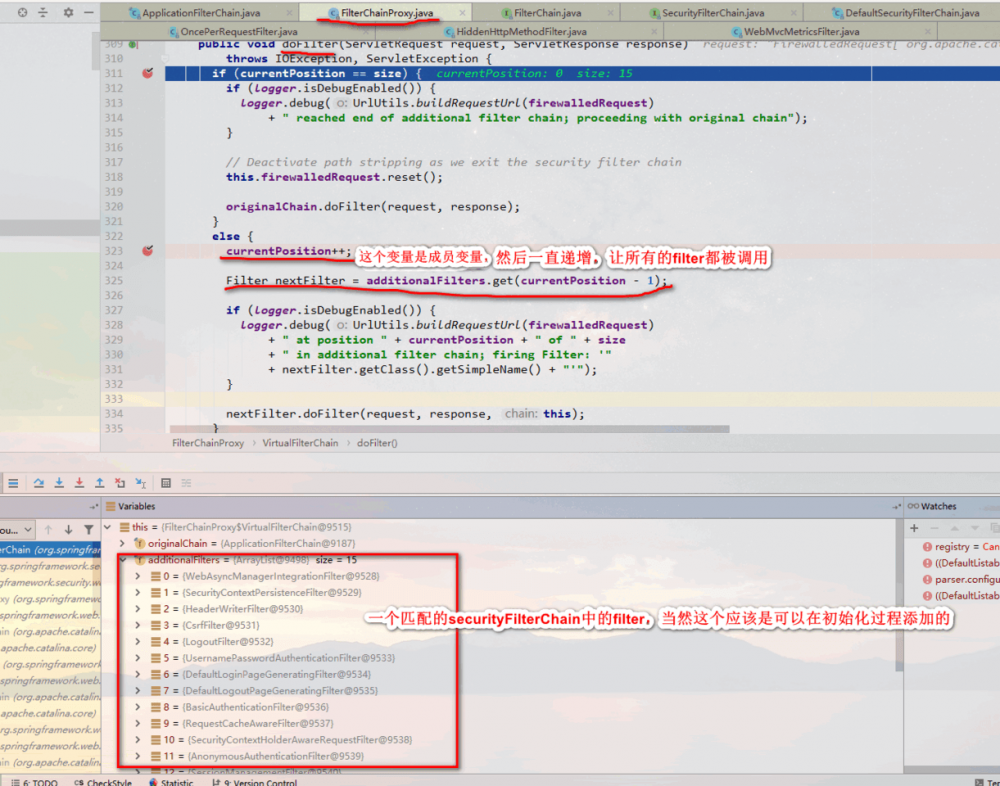Click Step Over in debugger toolbar
Screen dimensions: 1000x786
[39, 483]
